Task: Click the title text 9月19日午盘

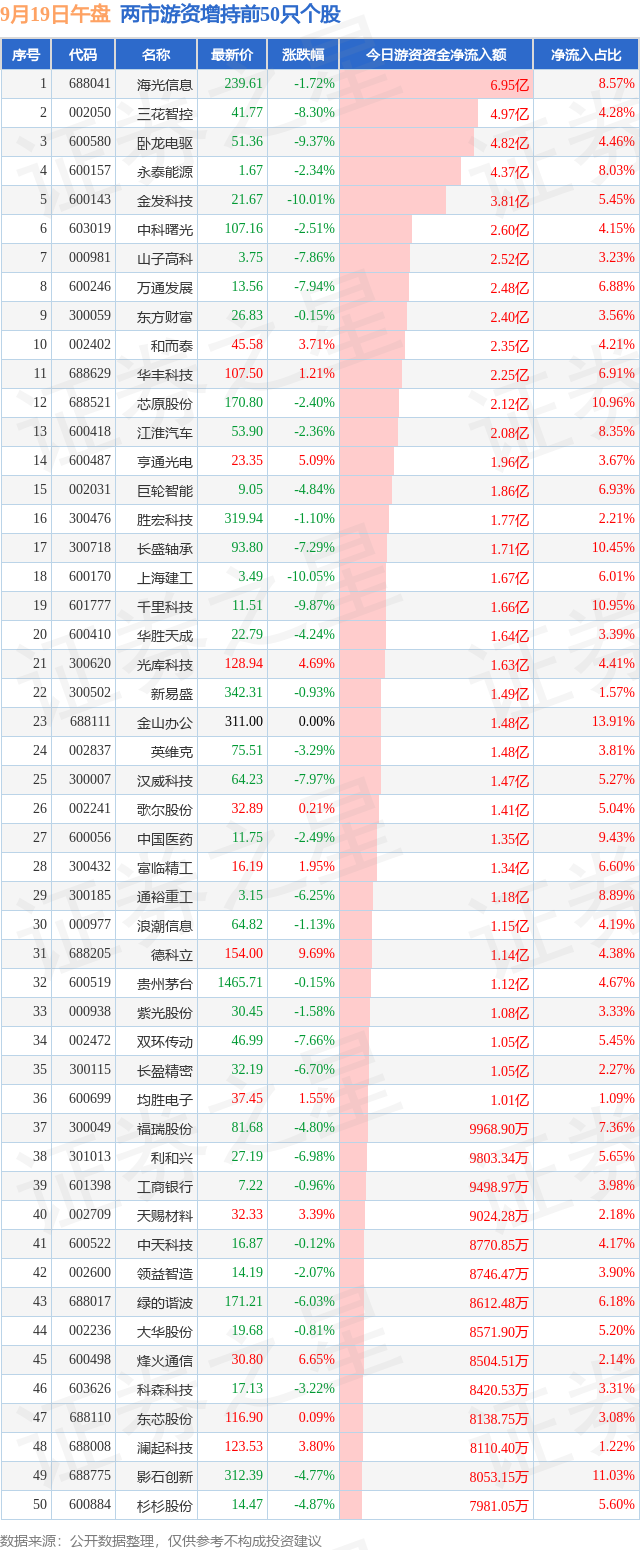Action: 55,15
